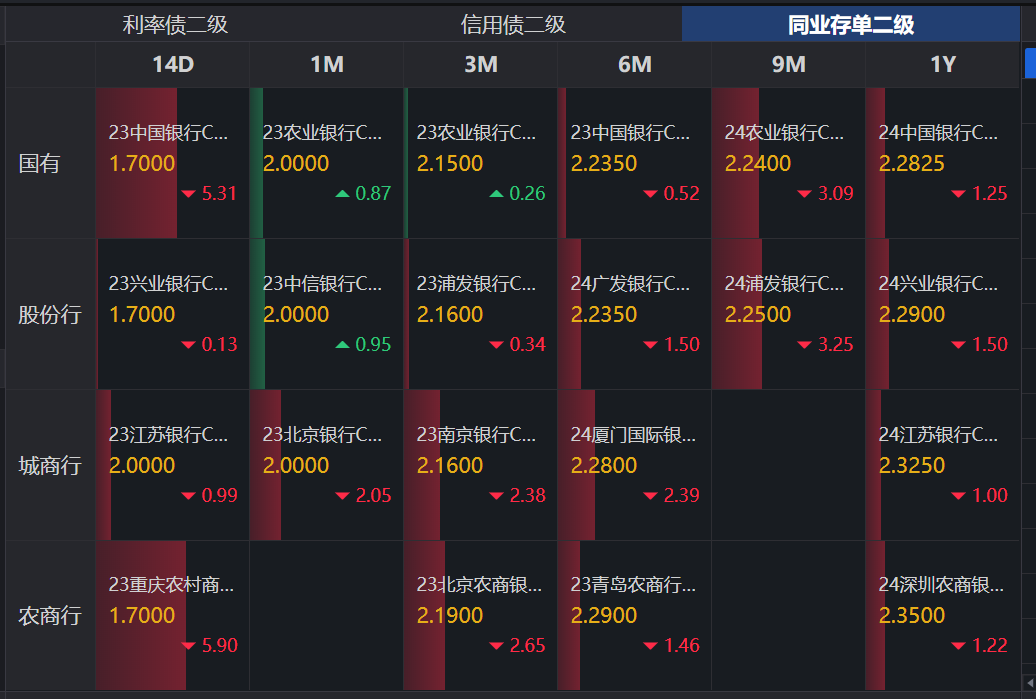Screen dimensions: 1036x699
Task: Select the 1Y column header
Action: [x=944, y=64]
